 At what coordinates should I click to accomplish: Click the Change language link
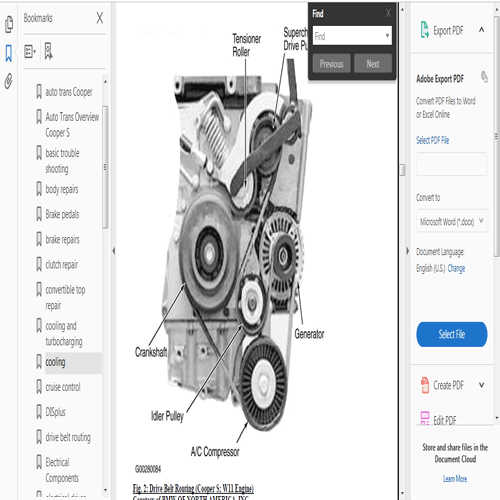coord(456,268)
